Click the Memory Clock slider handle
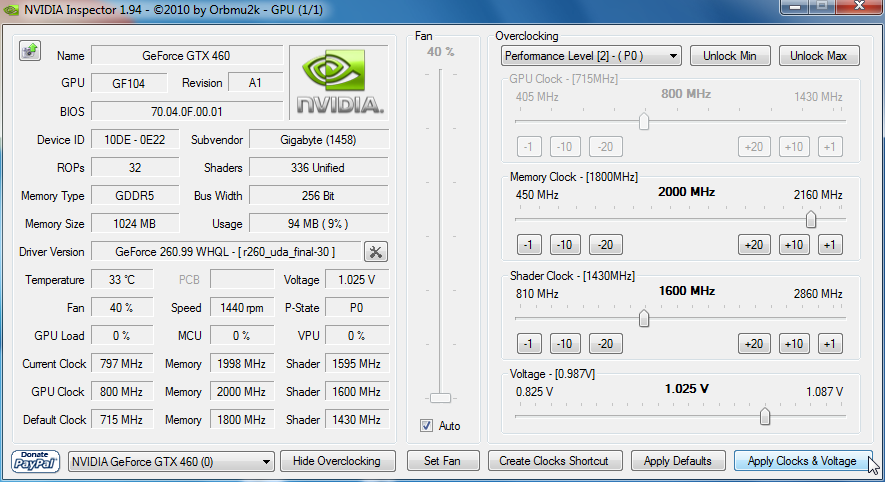 click(811, 219)
